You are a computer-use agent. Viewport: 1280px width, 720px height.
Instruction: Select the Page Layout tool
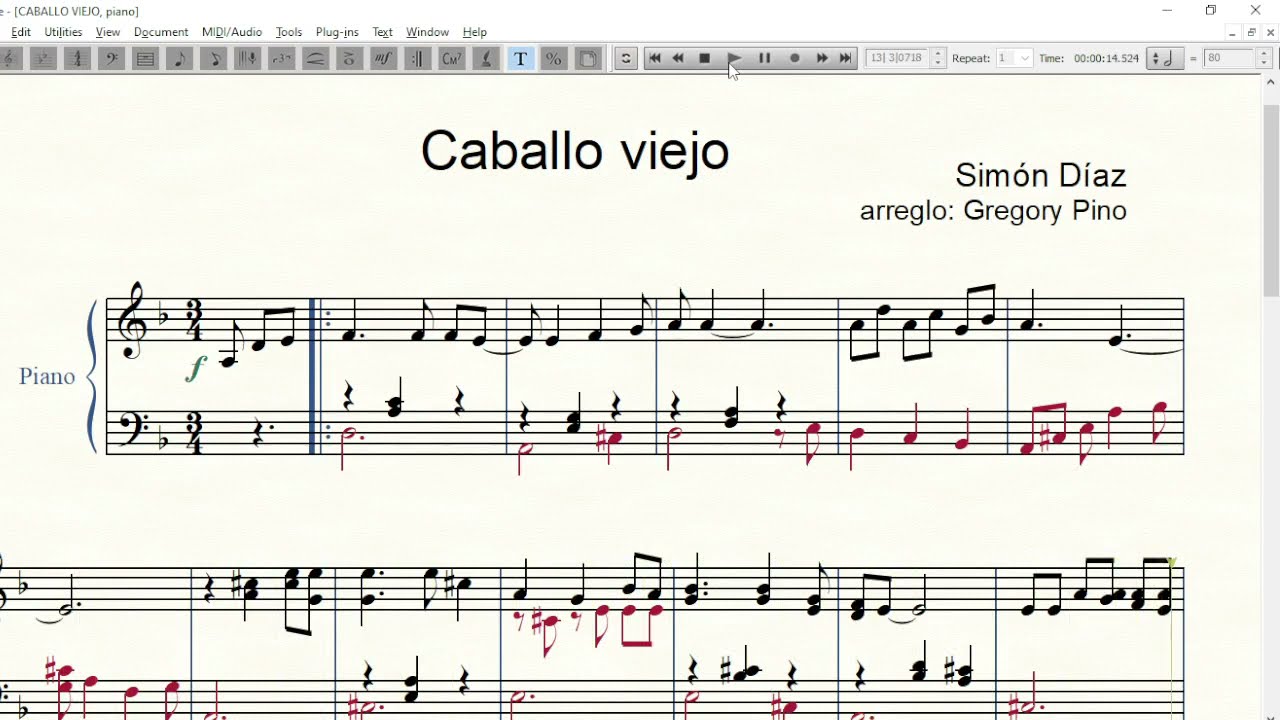pos(588,59)
